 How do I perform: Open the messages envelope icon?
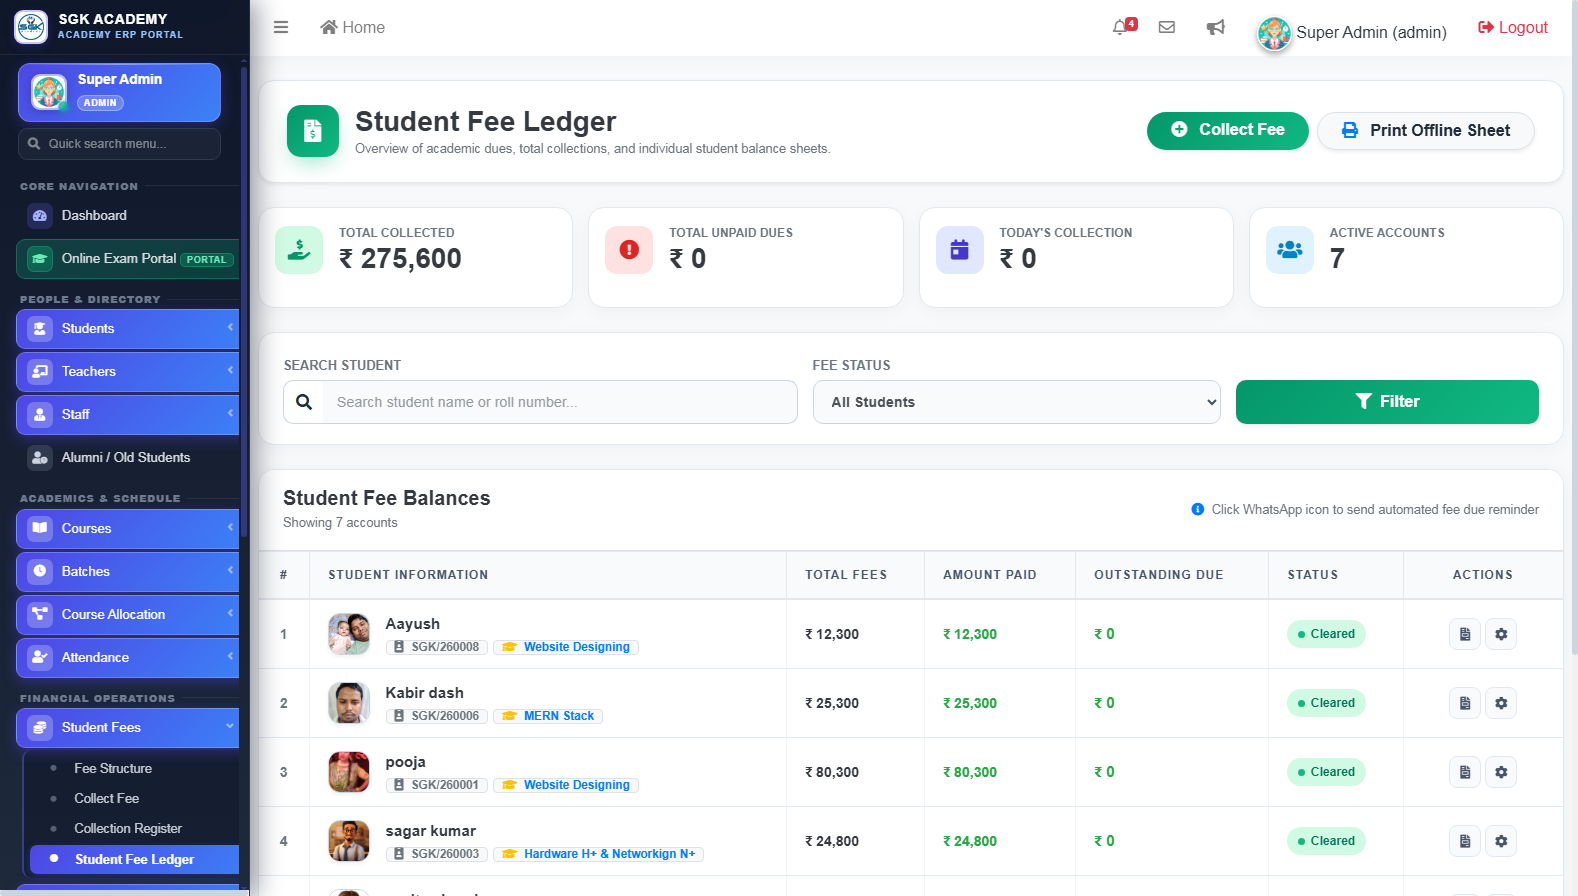[x=1166, y=27]
